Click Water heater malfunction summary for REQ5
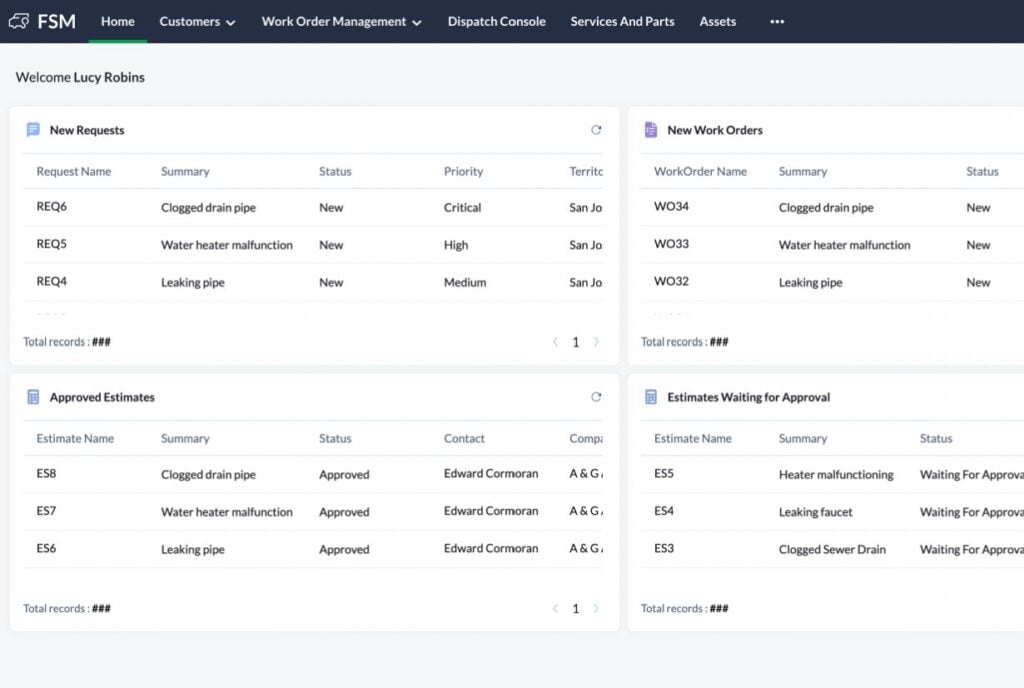1024x688 pixels. coord(227,245)
